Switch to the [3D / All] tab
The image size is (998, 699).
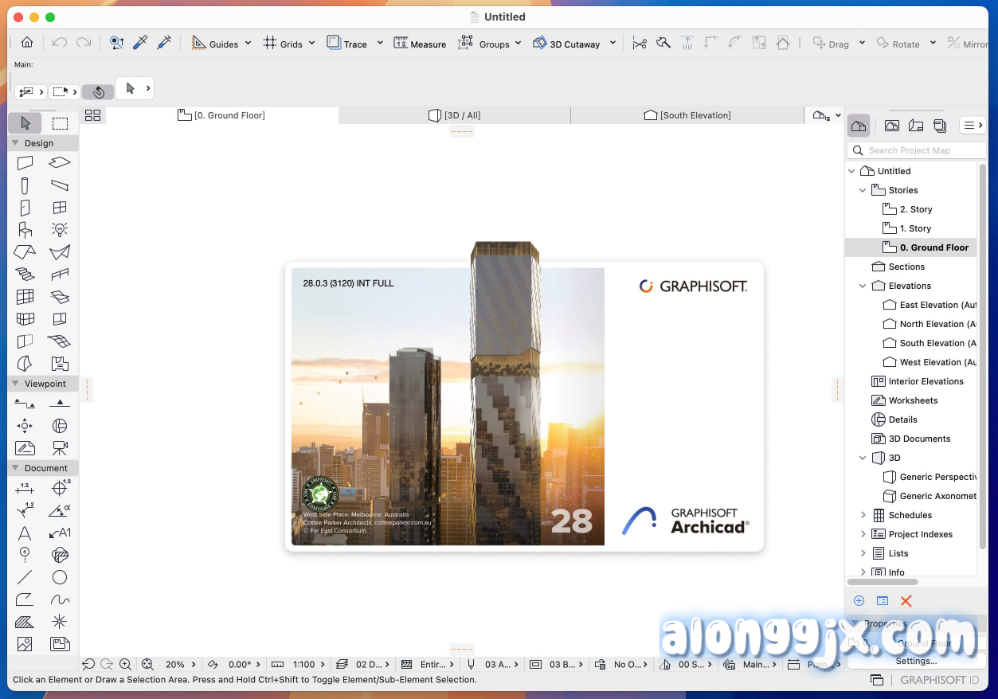(x=454, y=115)
